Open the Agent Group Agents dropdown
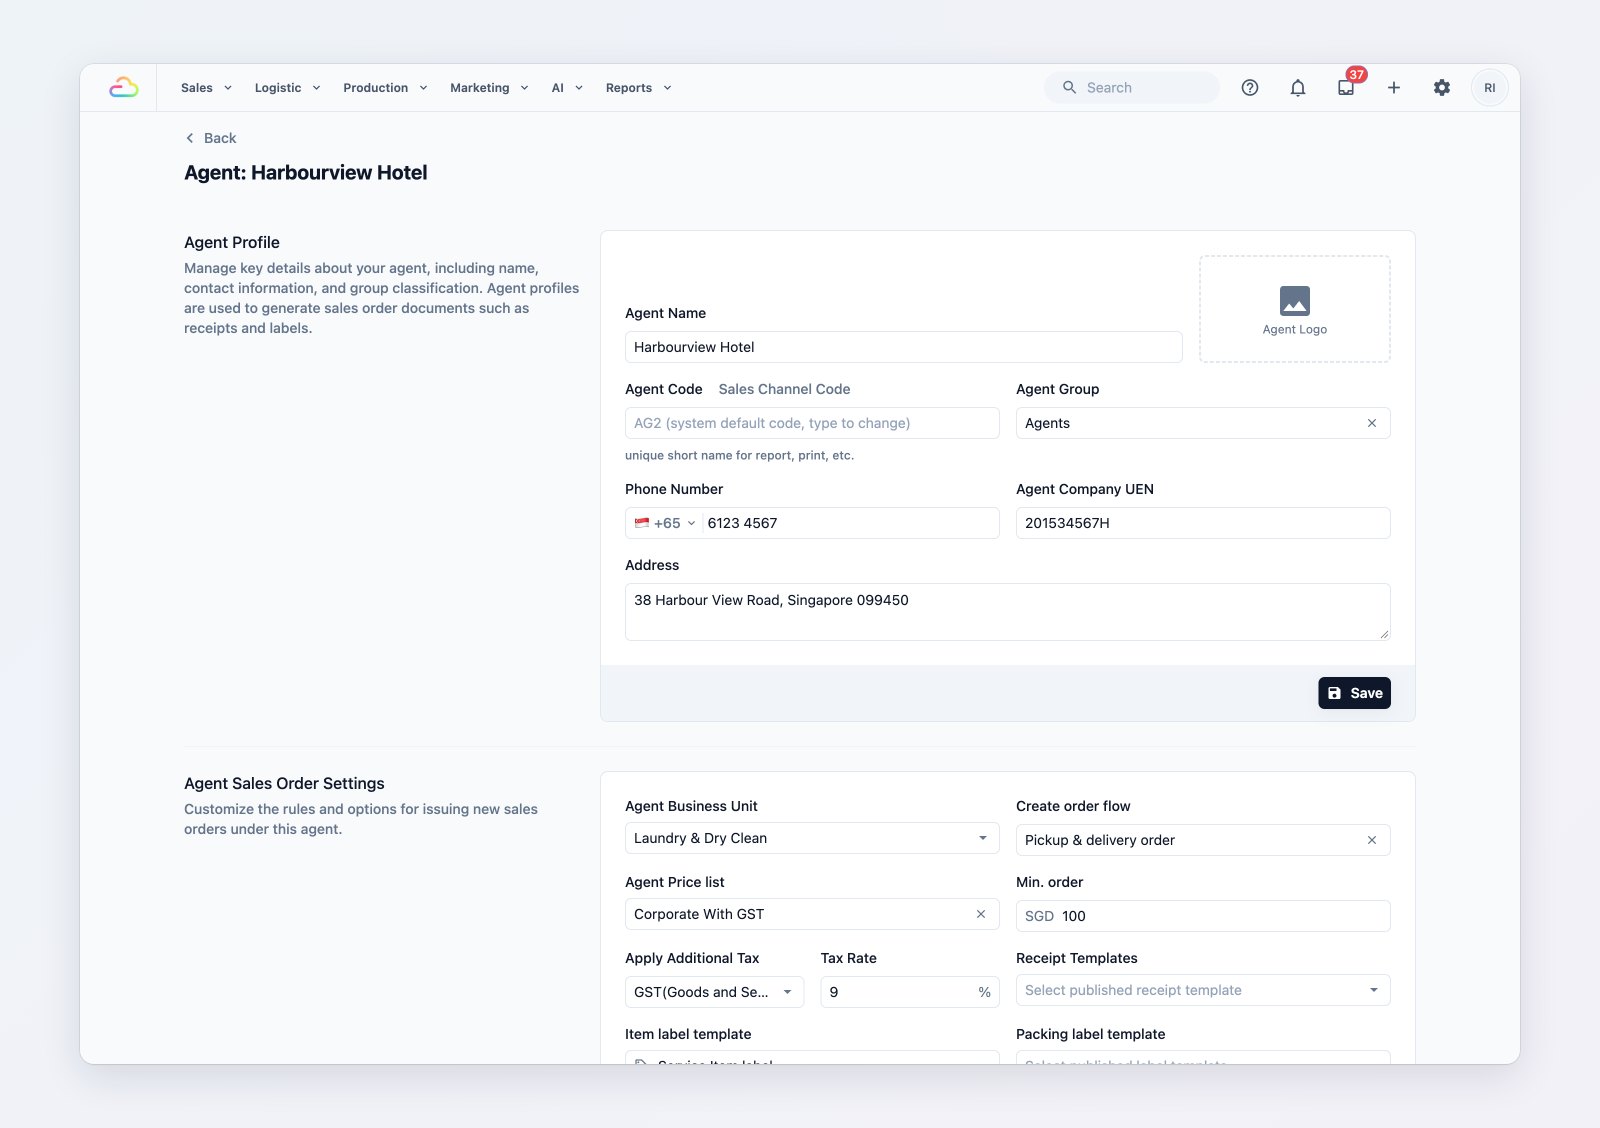The image size is (1600, 1128). (x=1203, y=423)
